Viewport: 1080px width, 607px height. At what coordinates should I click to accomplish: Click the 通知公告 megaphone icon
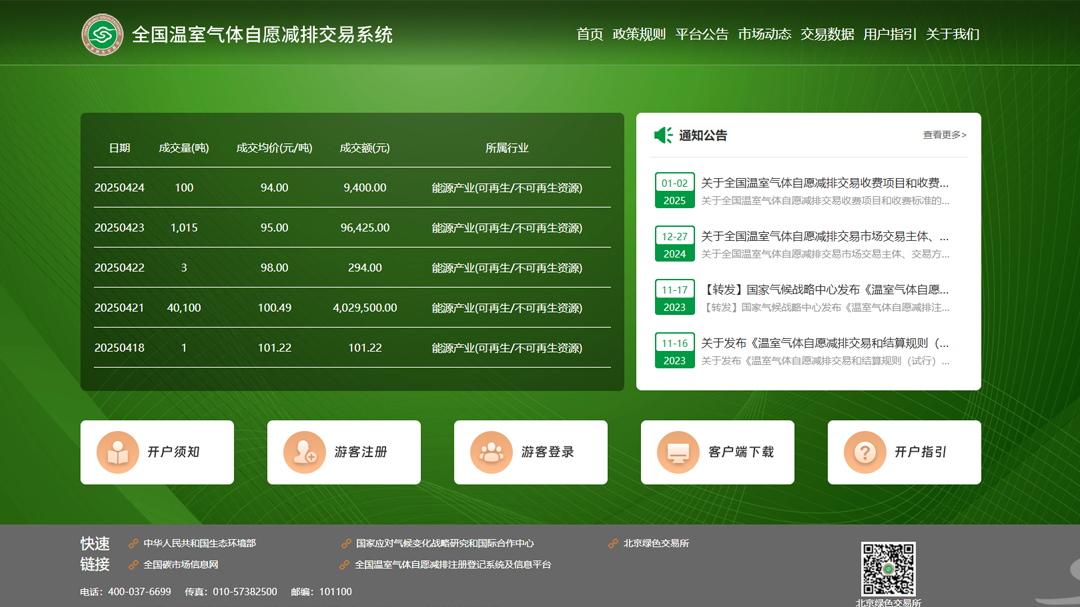point(663,135)
